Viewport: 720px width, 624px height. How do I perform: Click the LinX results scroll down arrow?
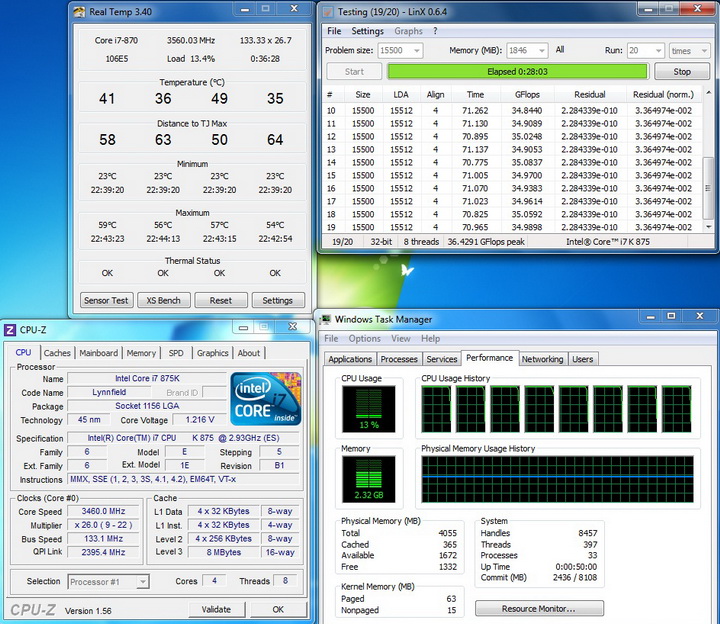[709, 226]
